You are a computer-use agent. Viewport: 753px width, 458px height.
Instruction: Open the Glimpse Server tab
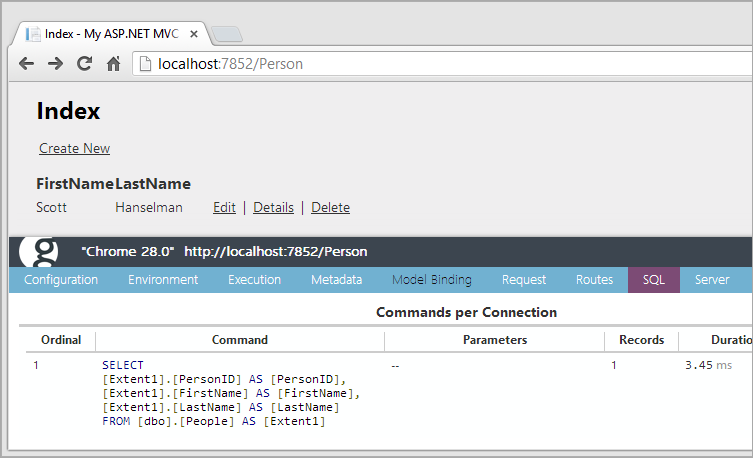tap(712, 280)
